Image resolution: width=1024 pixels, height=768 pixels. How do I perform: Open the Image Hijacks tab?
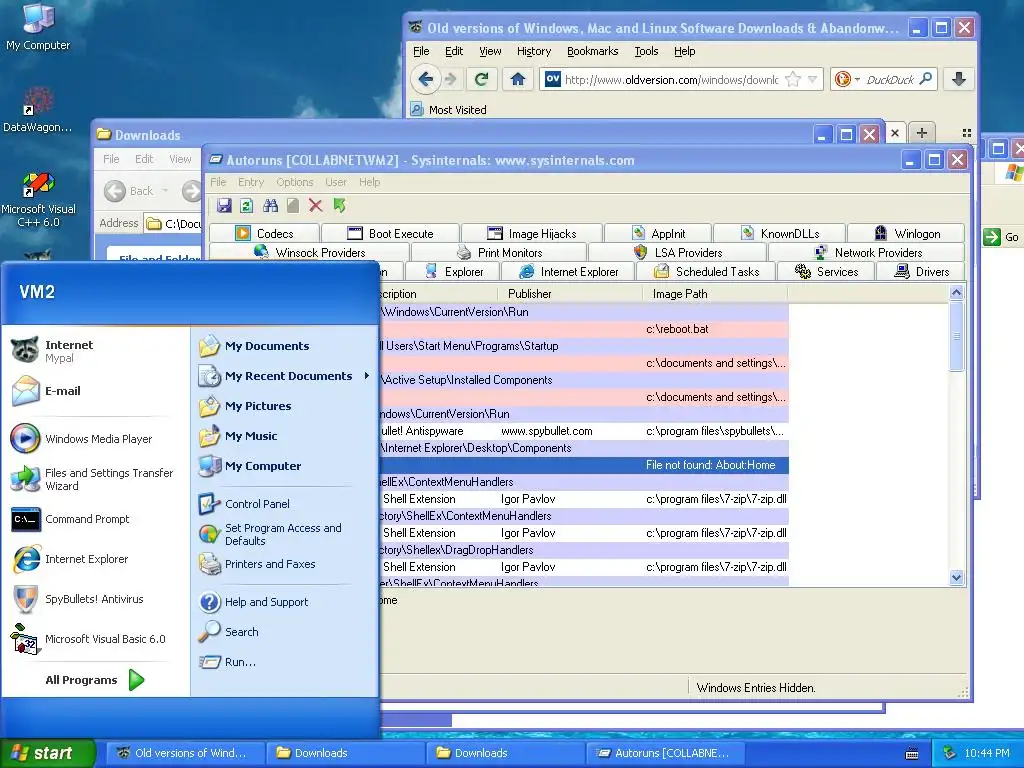[x=532, y=234]
